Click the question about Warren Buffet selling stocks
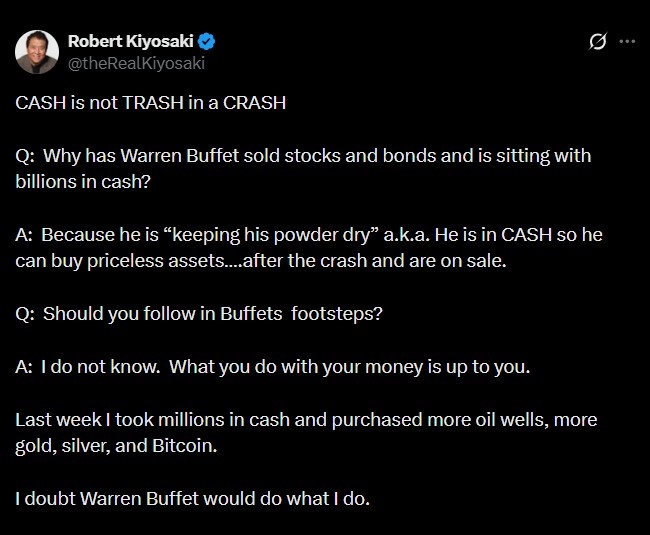This screenshot has width=650, height=535. 300,156
